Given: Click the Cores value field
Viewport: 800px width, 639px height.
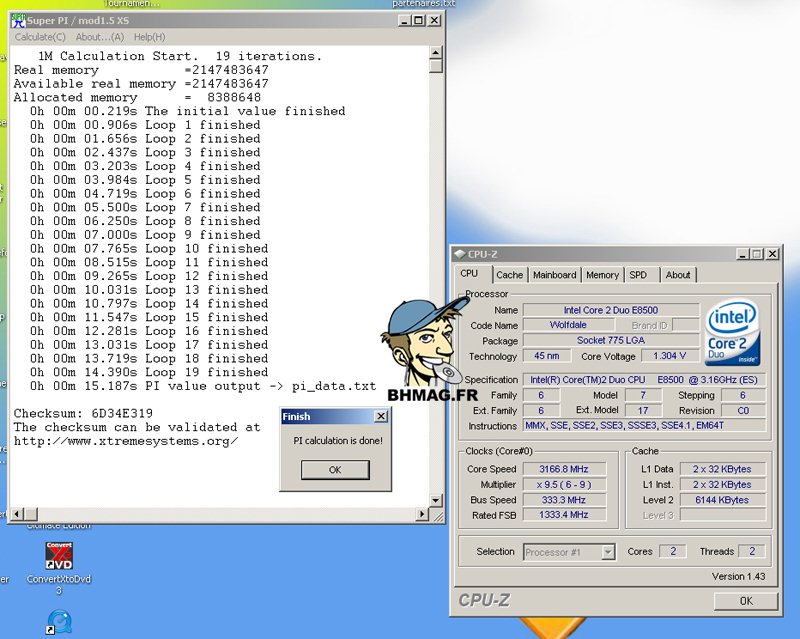Looking at the screenshot, I should tap(673, 551).
